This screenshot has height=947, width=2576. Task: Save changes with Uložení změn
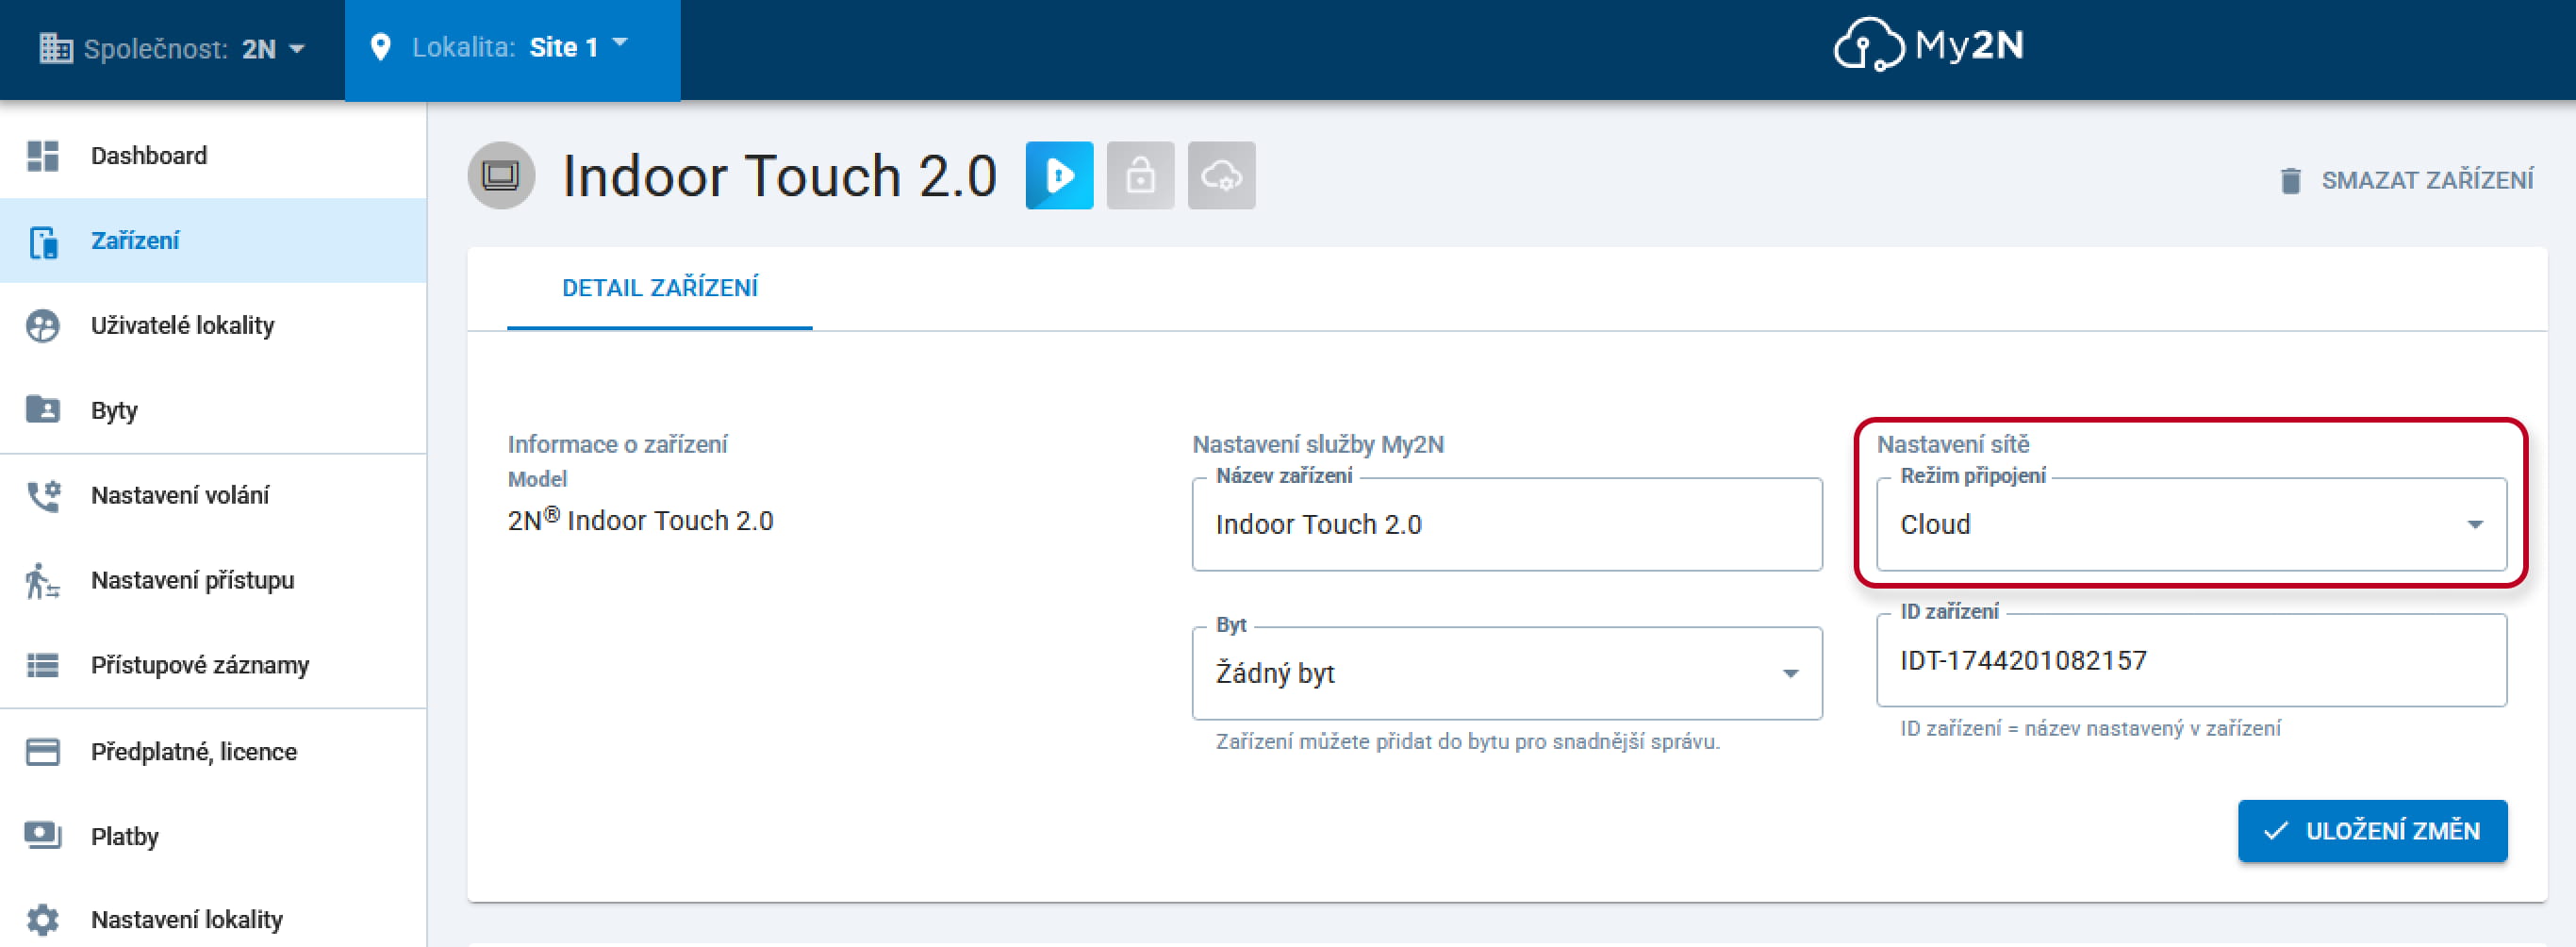pyautogui.click(x=2372, y=831)
